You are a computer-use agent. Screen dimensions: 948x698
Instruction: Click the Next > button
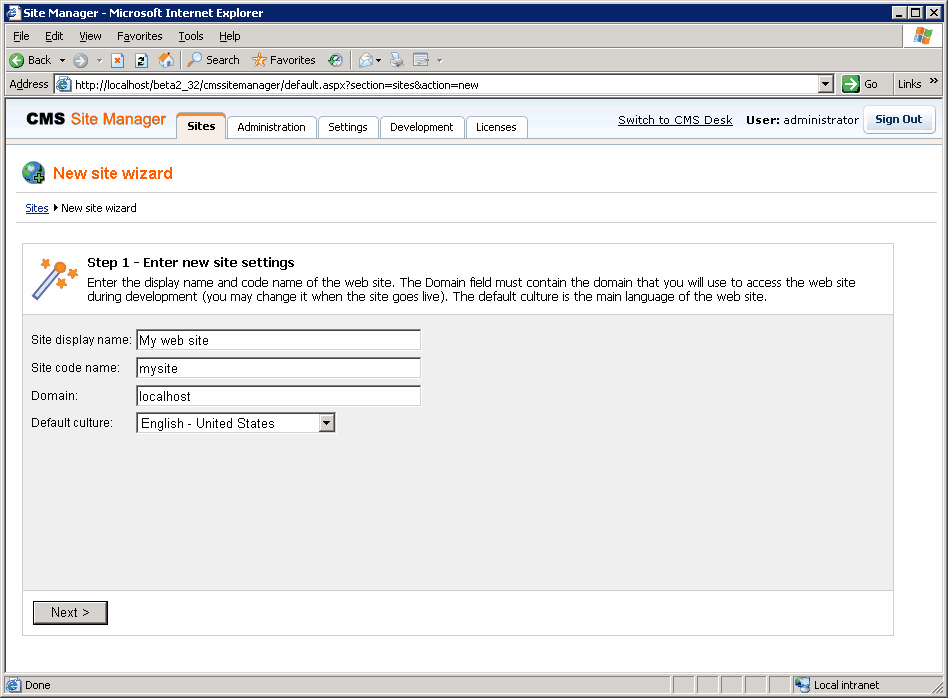[x=70, y=612]
